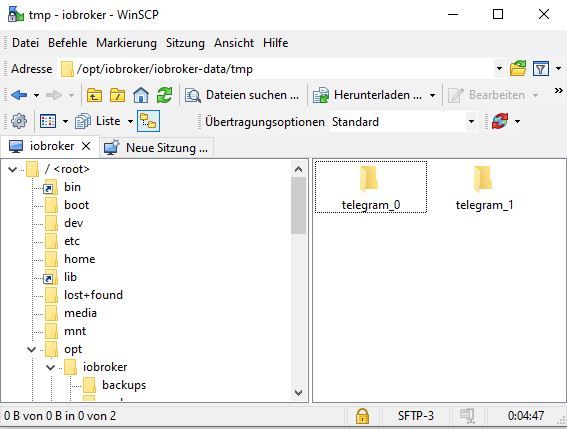Collapse the root tree node
Image resolution: width=567 pixels, height=429 pixels.
(13, 169)
